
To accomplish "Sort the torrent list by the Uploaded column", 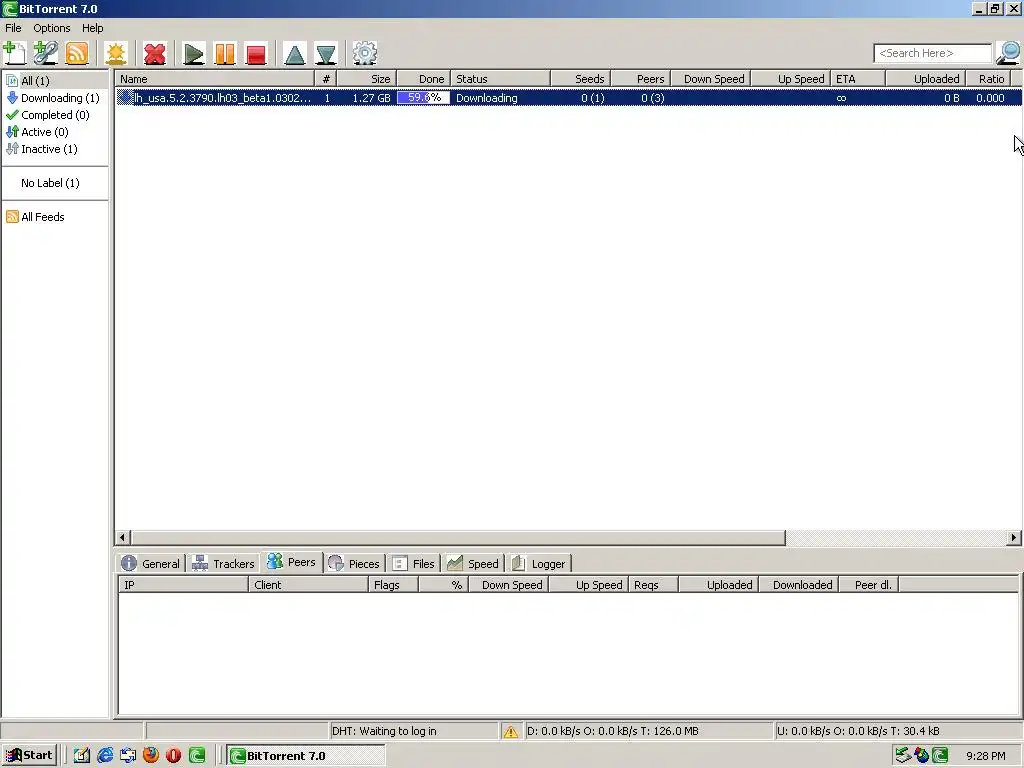I will click(x=925, y=79).
